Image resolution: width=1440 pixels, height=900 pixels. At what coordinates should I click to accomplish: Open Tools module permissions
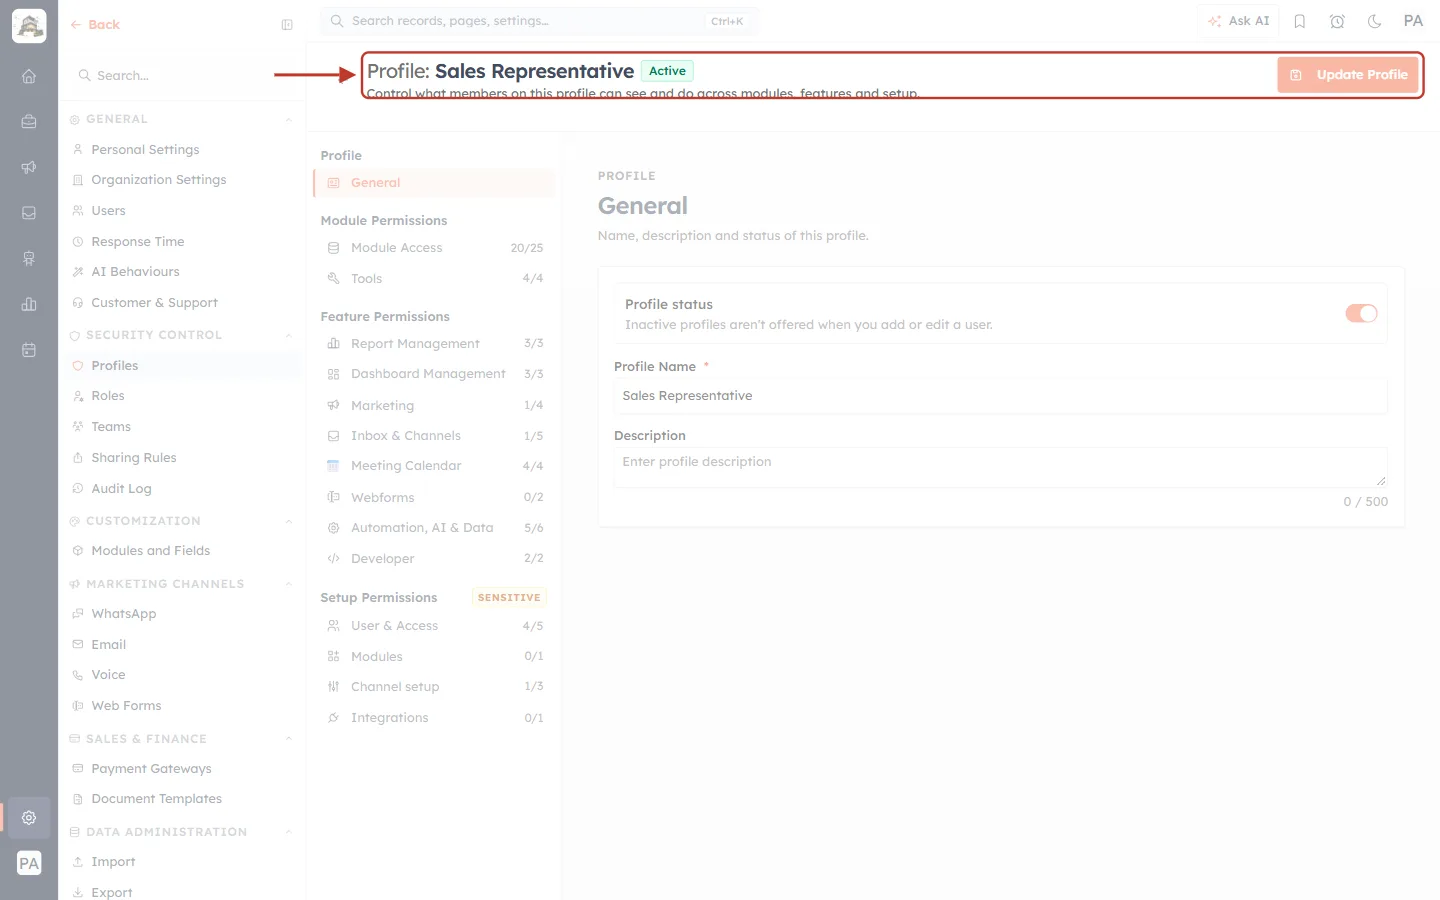[x=434, y=279]
